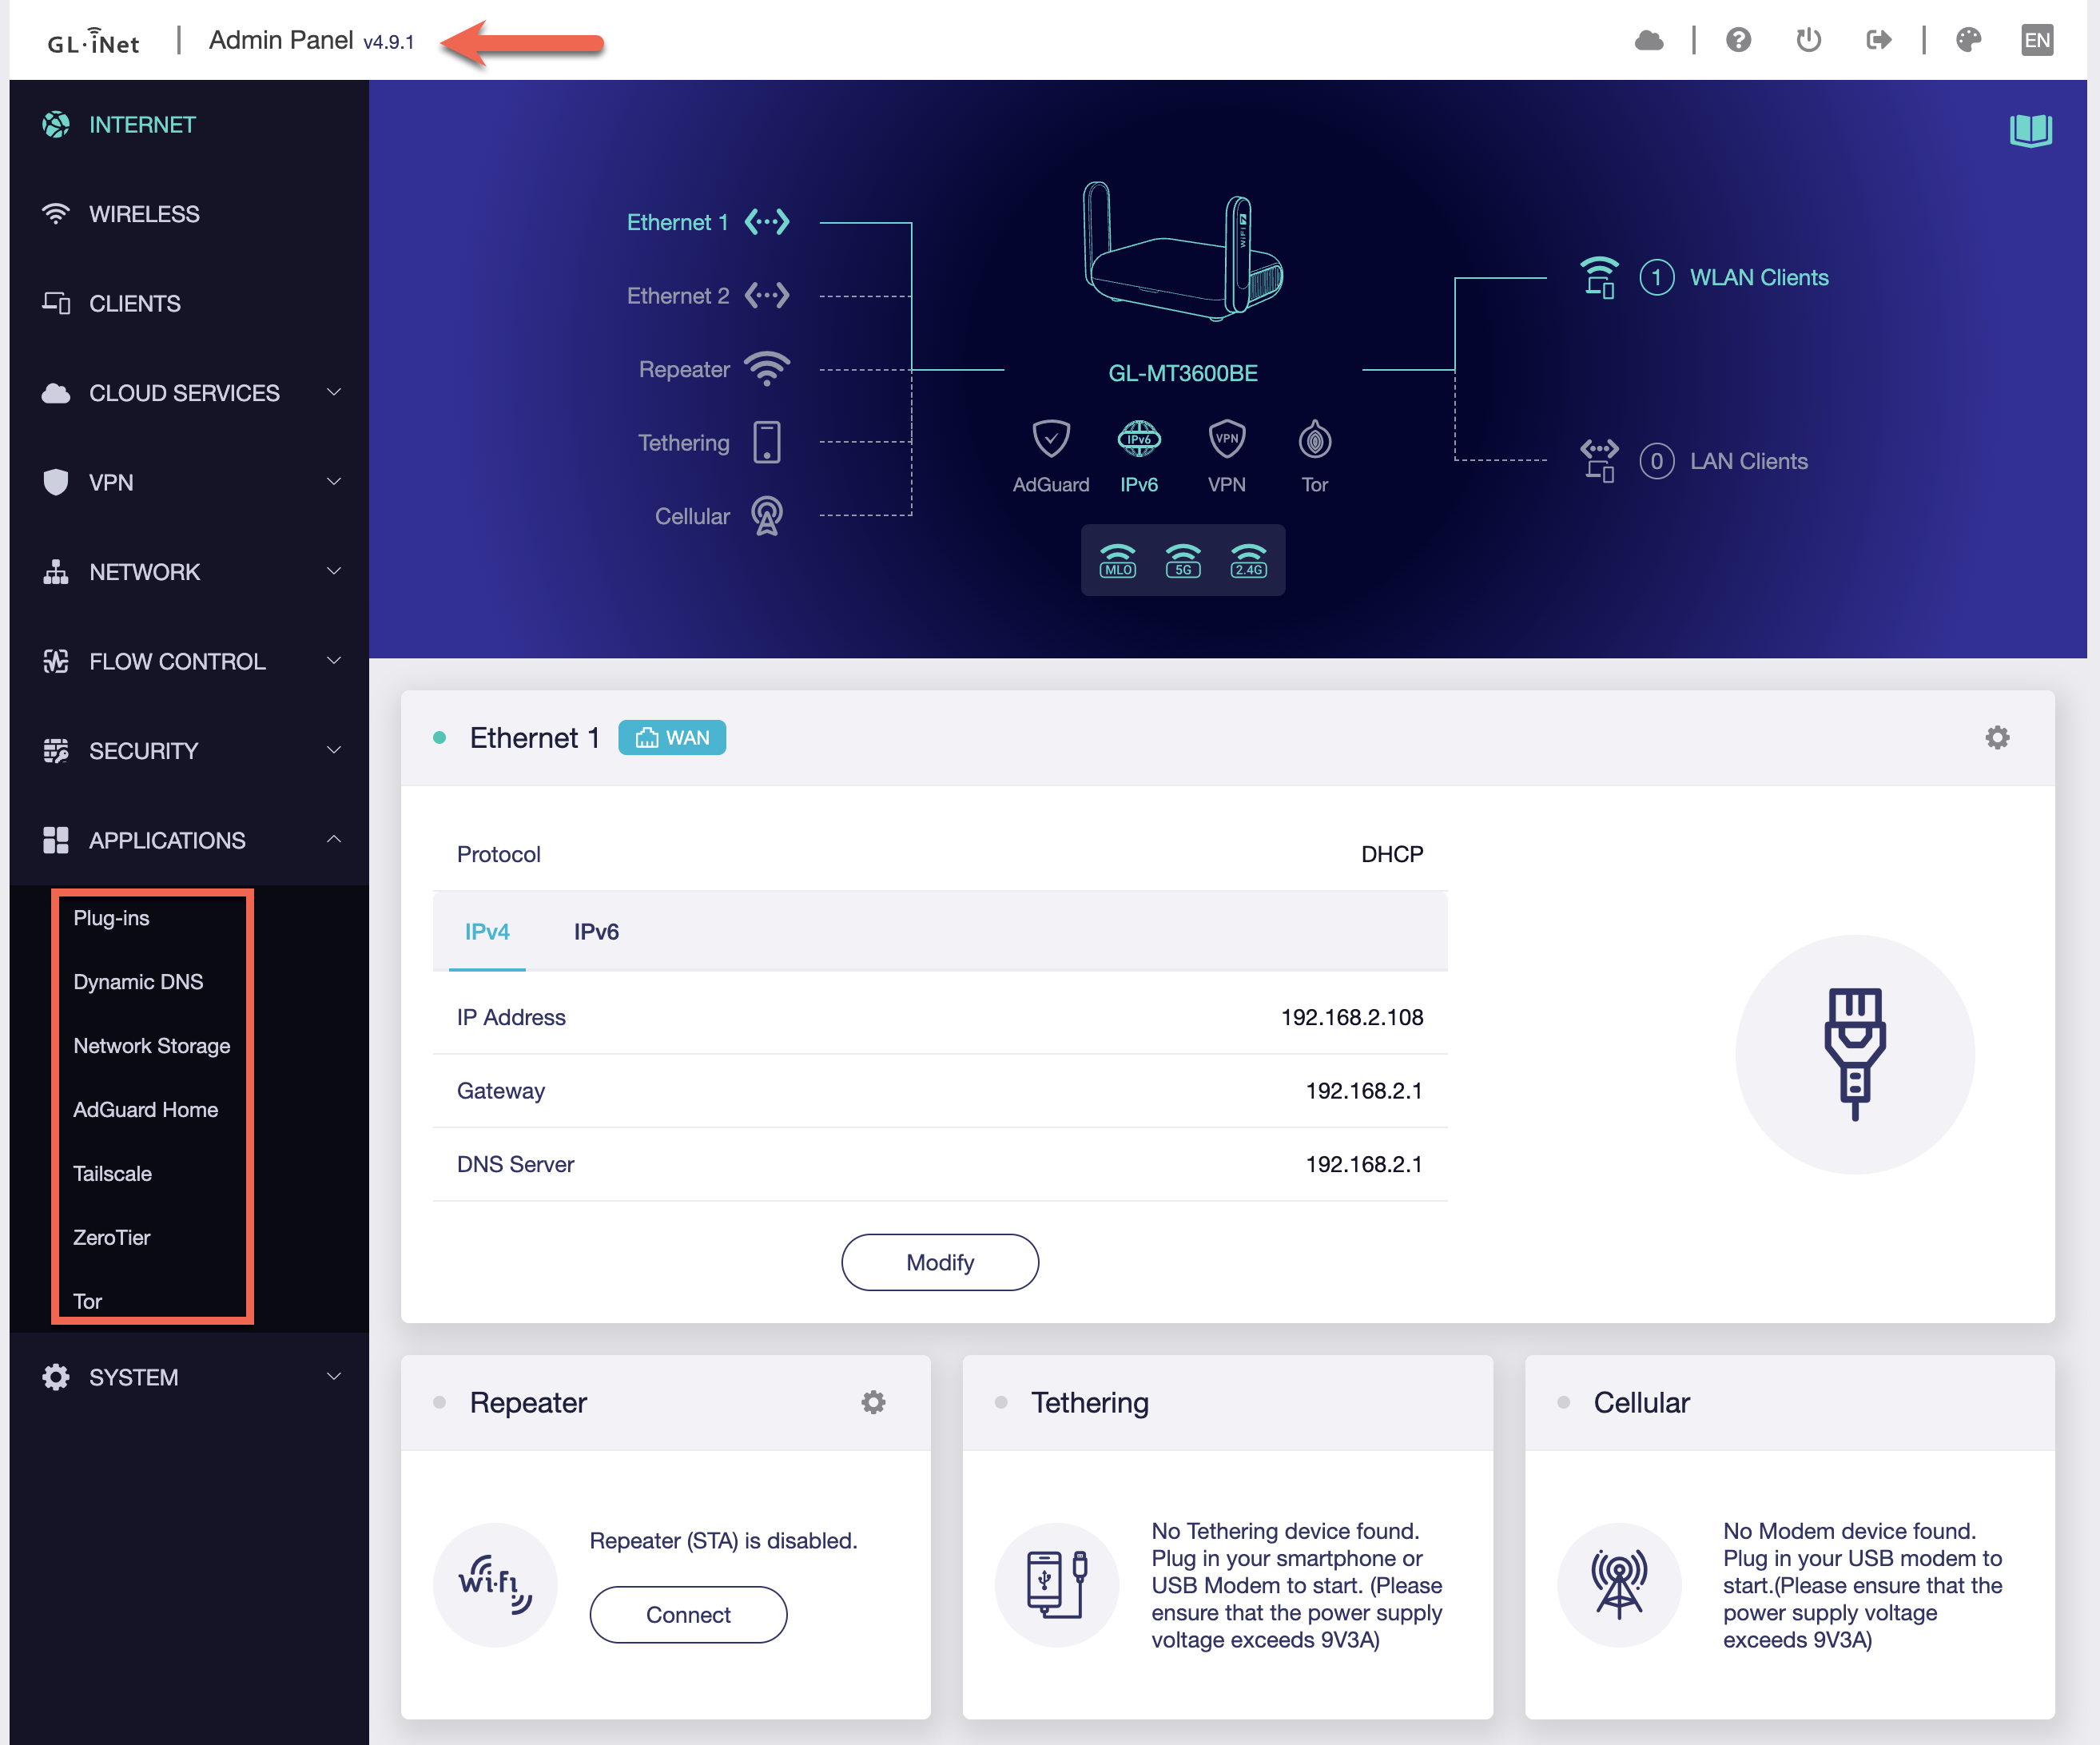Open Tor in the Applications submenu
This screenshot has width=2100, height=1745.
(88, 1302)
